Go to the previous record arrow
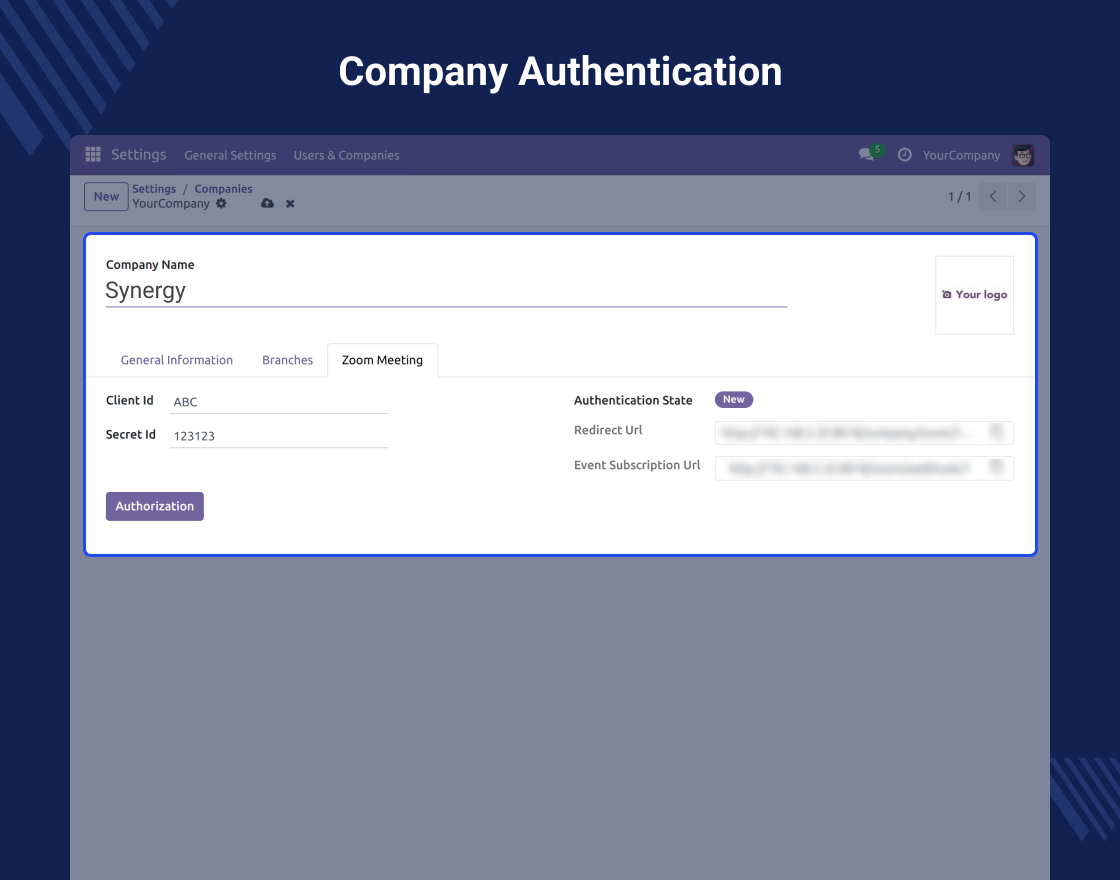Screen dimensions: 1120x880 point(993,197)
